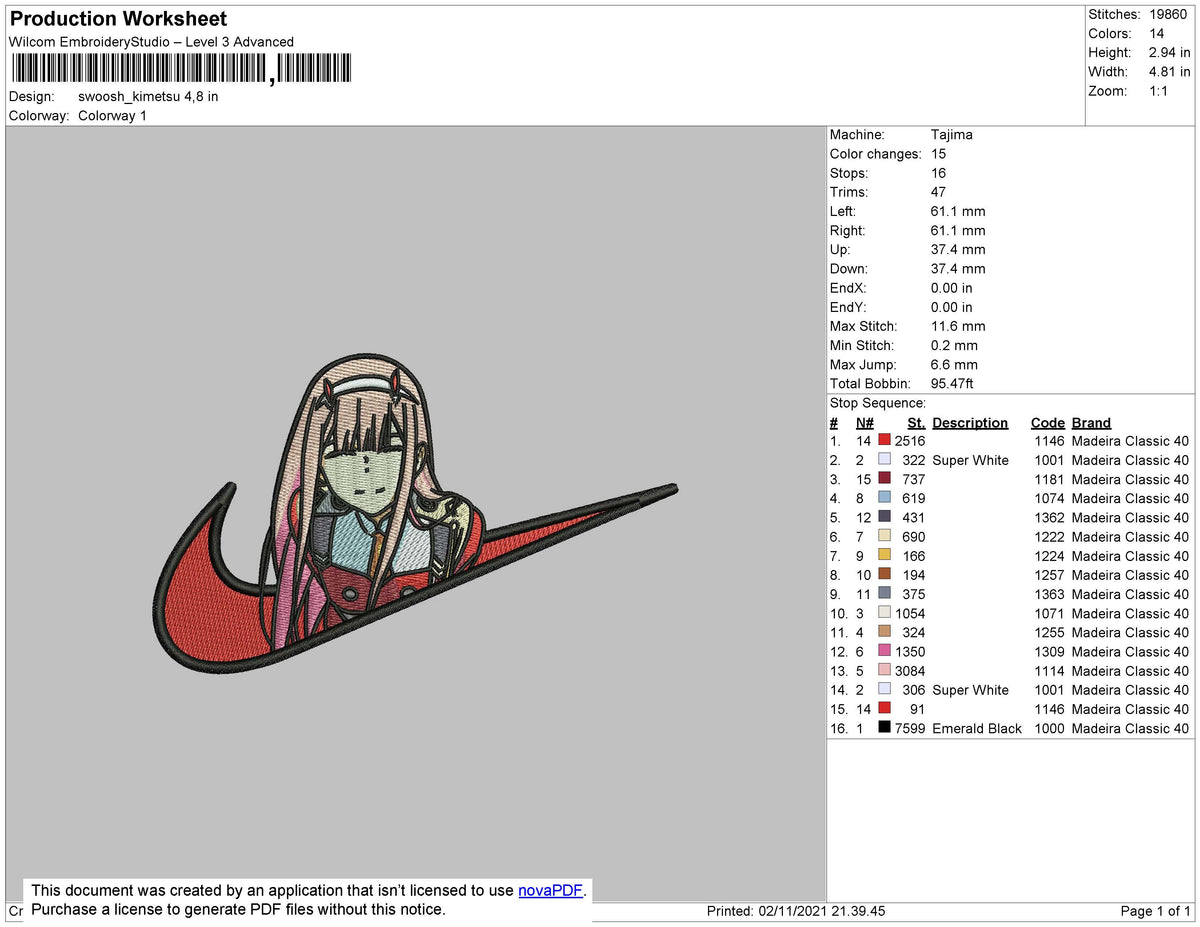Select the red color swatch for stop 1
The image size is (1200, 927).
point(884,440)
